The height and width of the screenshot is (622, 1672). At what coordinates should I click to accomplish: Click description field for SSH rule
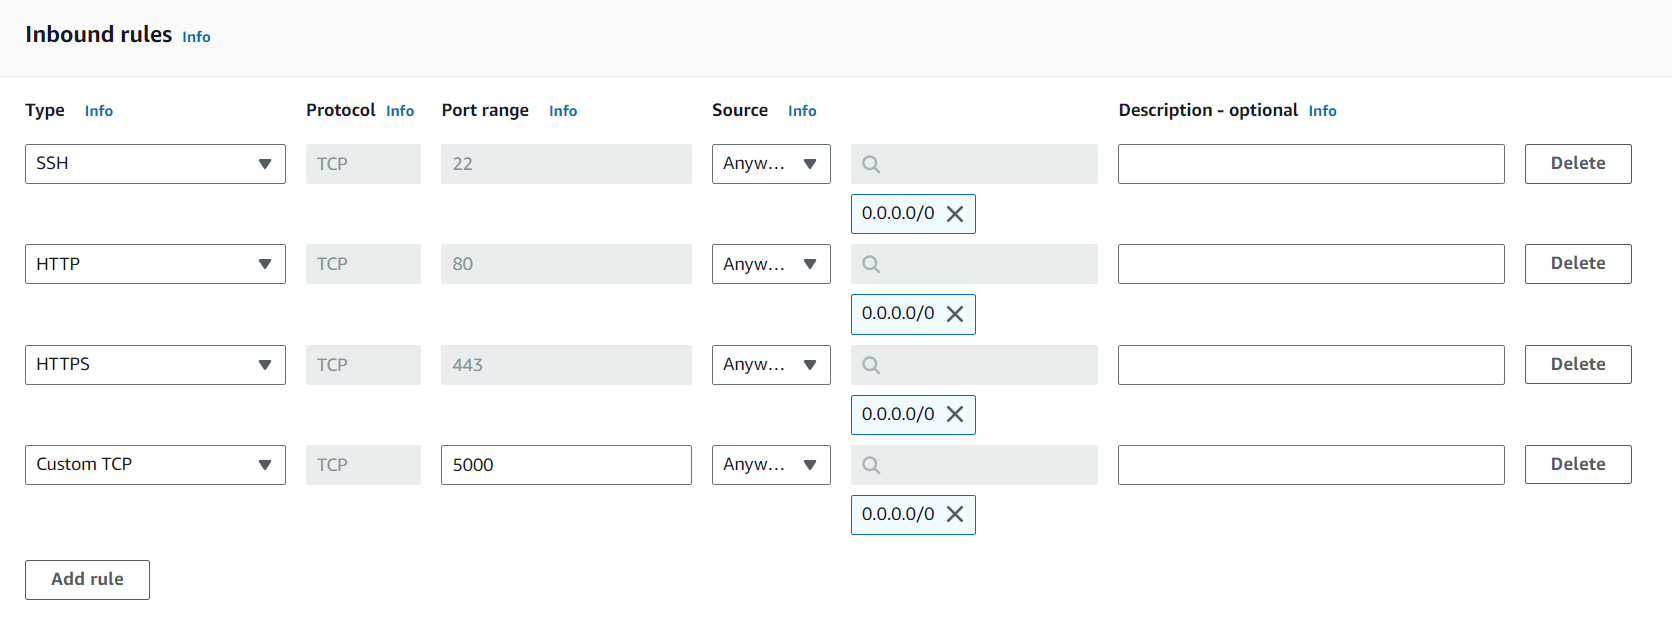[1311, 164]
